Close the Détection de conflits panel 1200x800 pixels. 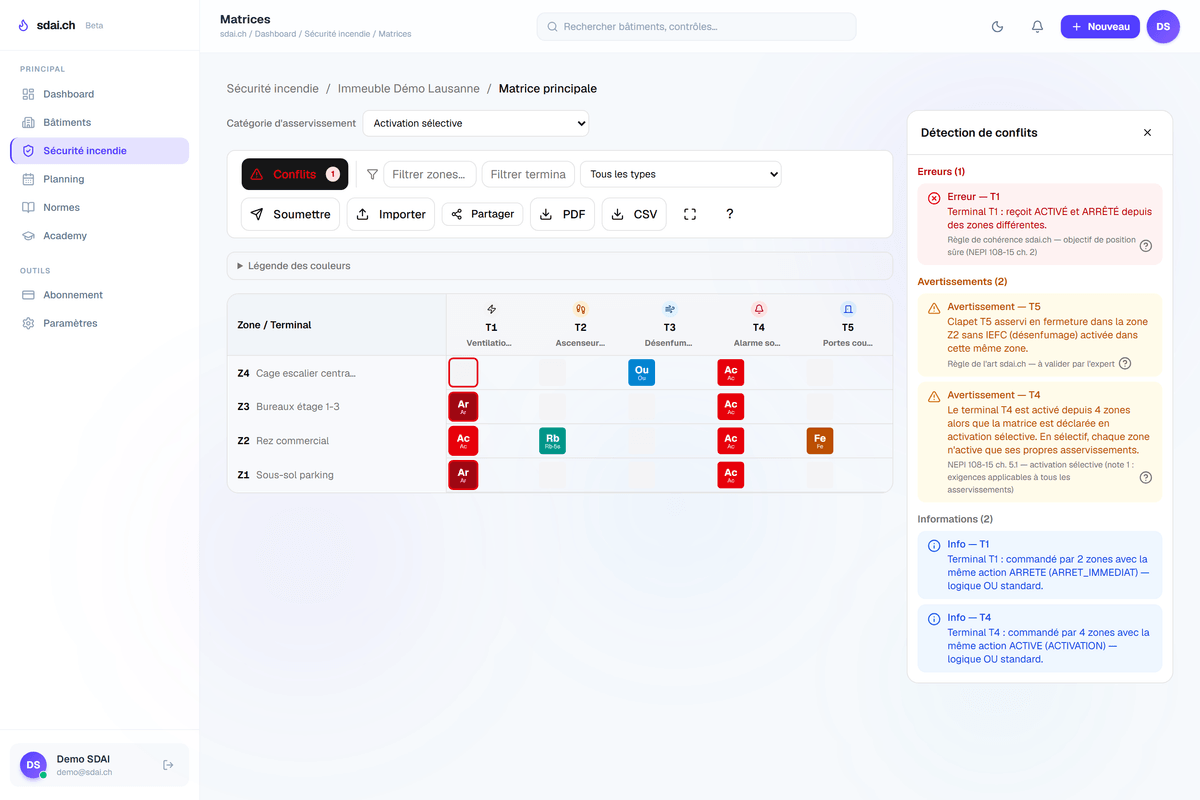coord(1147,133)
